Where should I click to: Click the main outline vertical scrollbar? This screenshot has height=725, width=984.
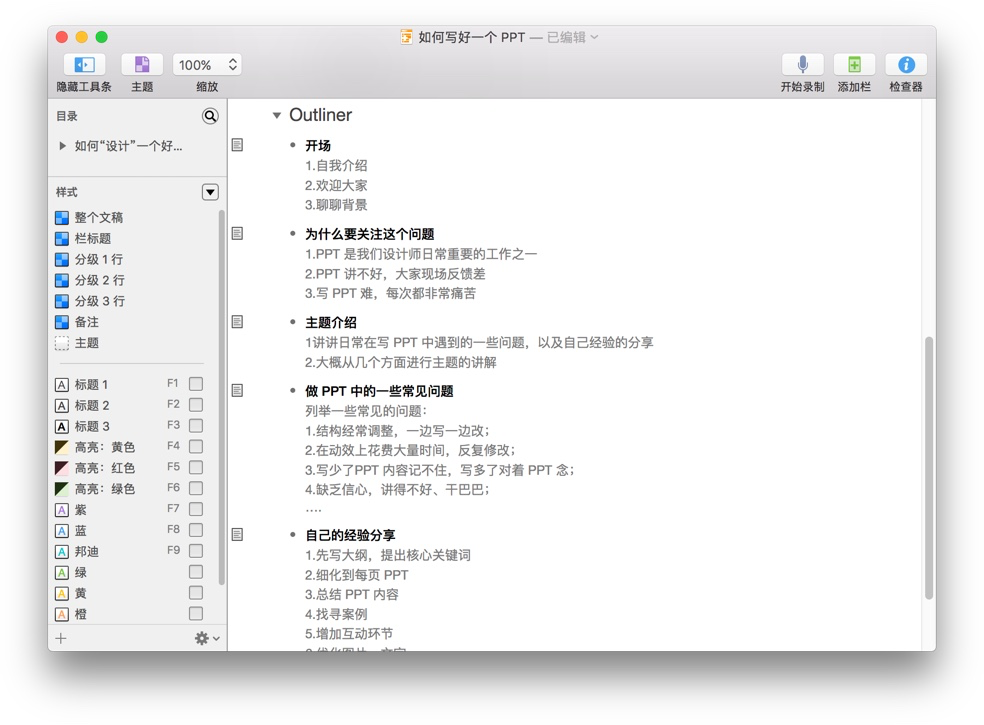pyautogui.click(x=929, y=468)
